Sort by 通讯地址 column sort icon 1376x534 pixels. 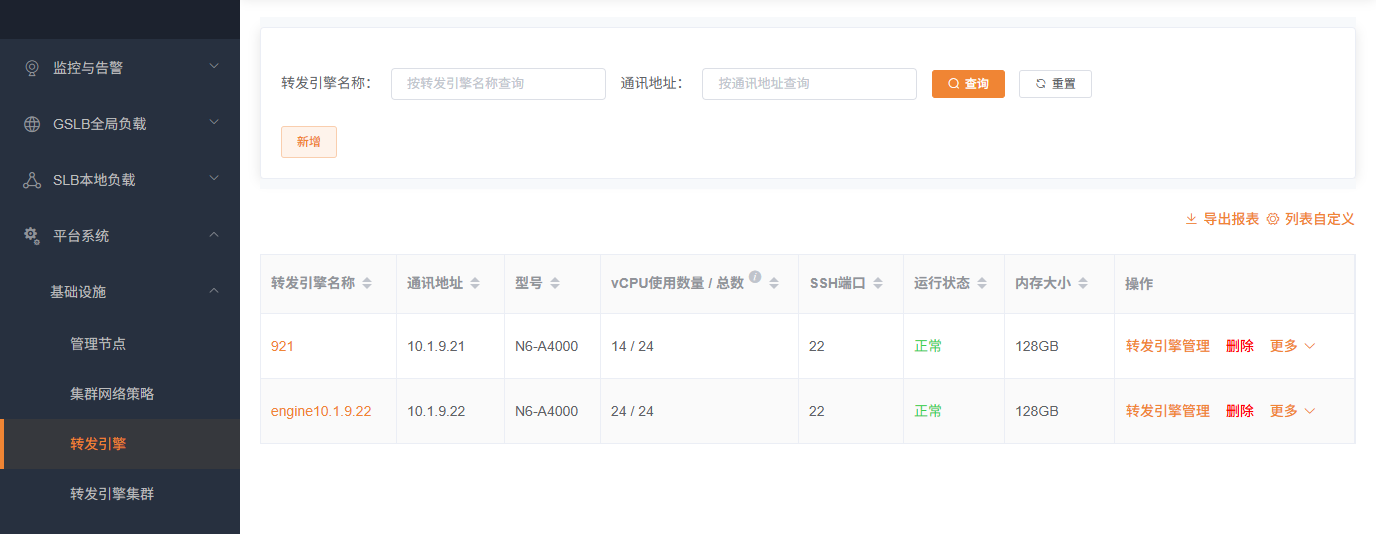point(475,284)
